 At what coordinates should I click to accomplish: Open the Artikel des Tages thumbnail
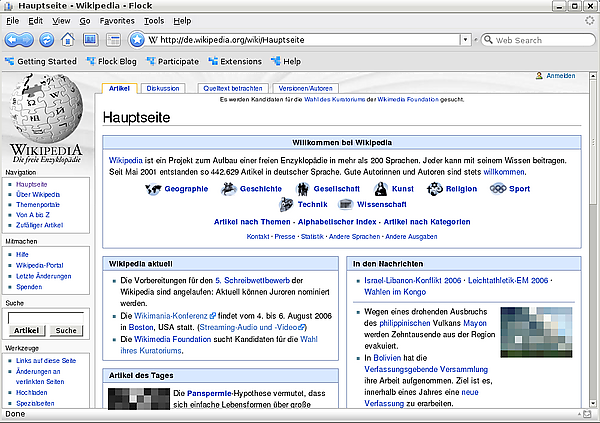click(x=139, y=399)
